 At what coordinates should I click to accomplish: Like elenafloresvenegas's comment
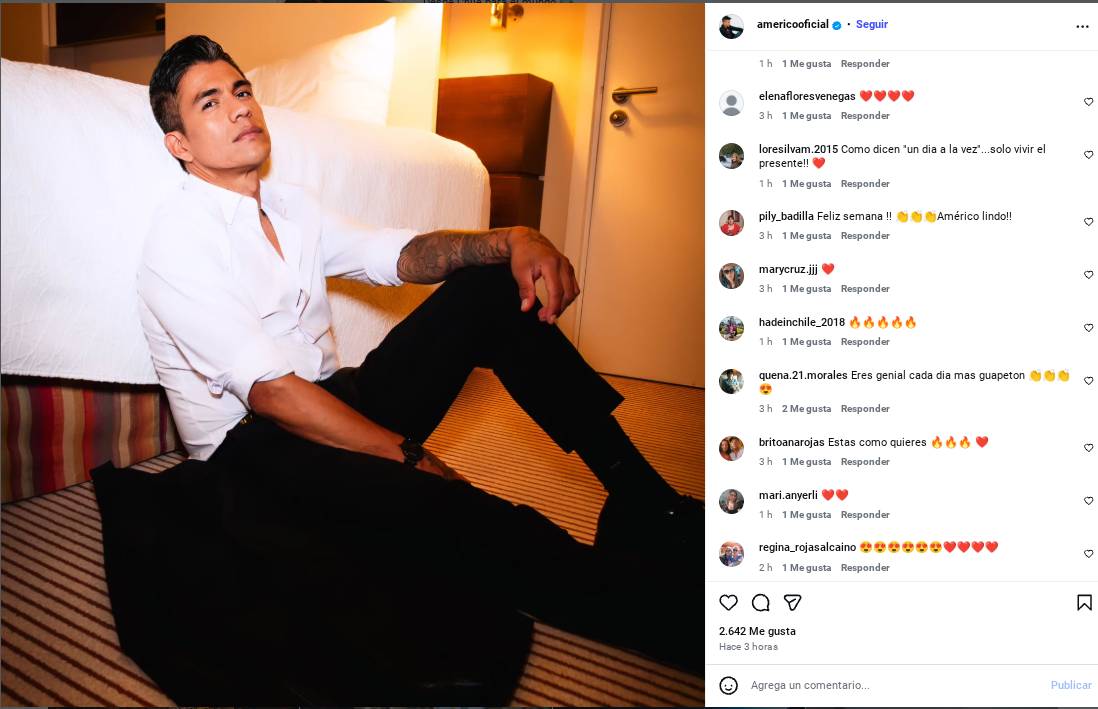(x=1089, y=102)
